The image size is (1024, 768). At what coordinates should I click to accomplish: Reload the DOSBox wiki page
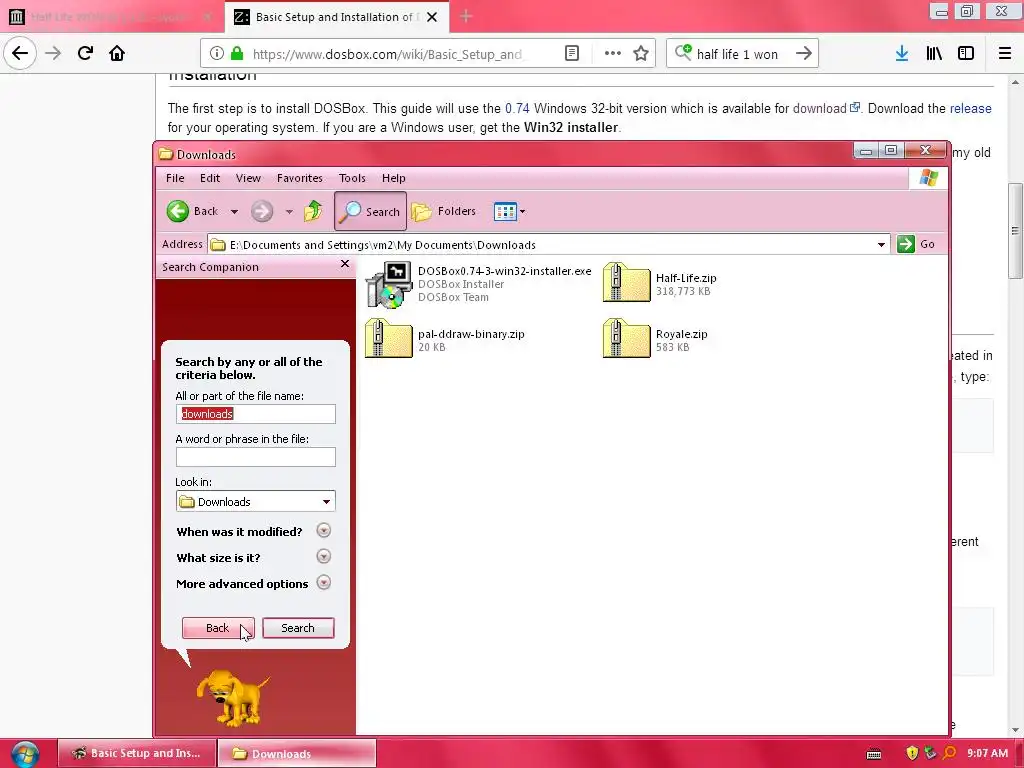[x=85, y=53]
